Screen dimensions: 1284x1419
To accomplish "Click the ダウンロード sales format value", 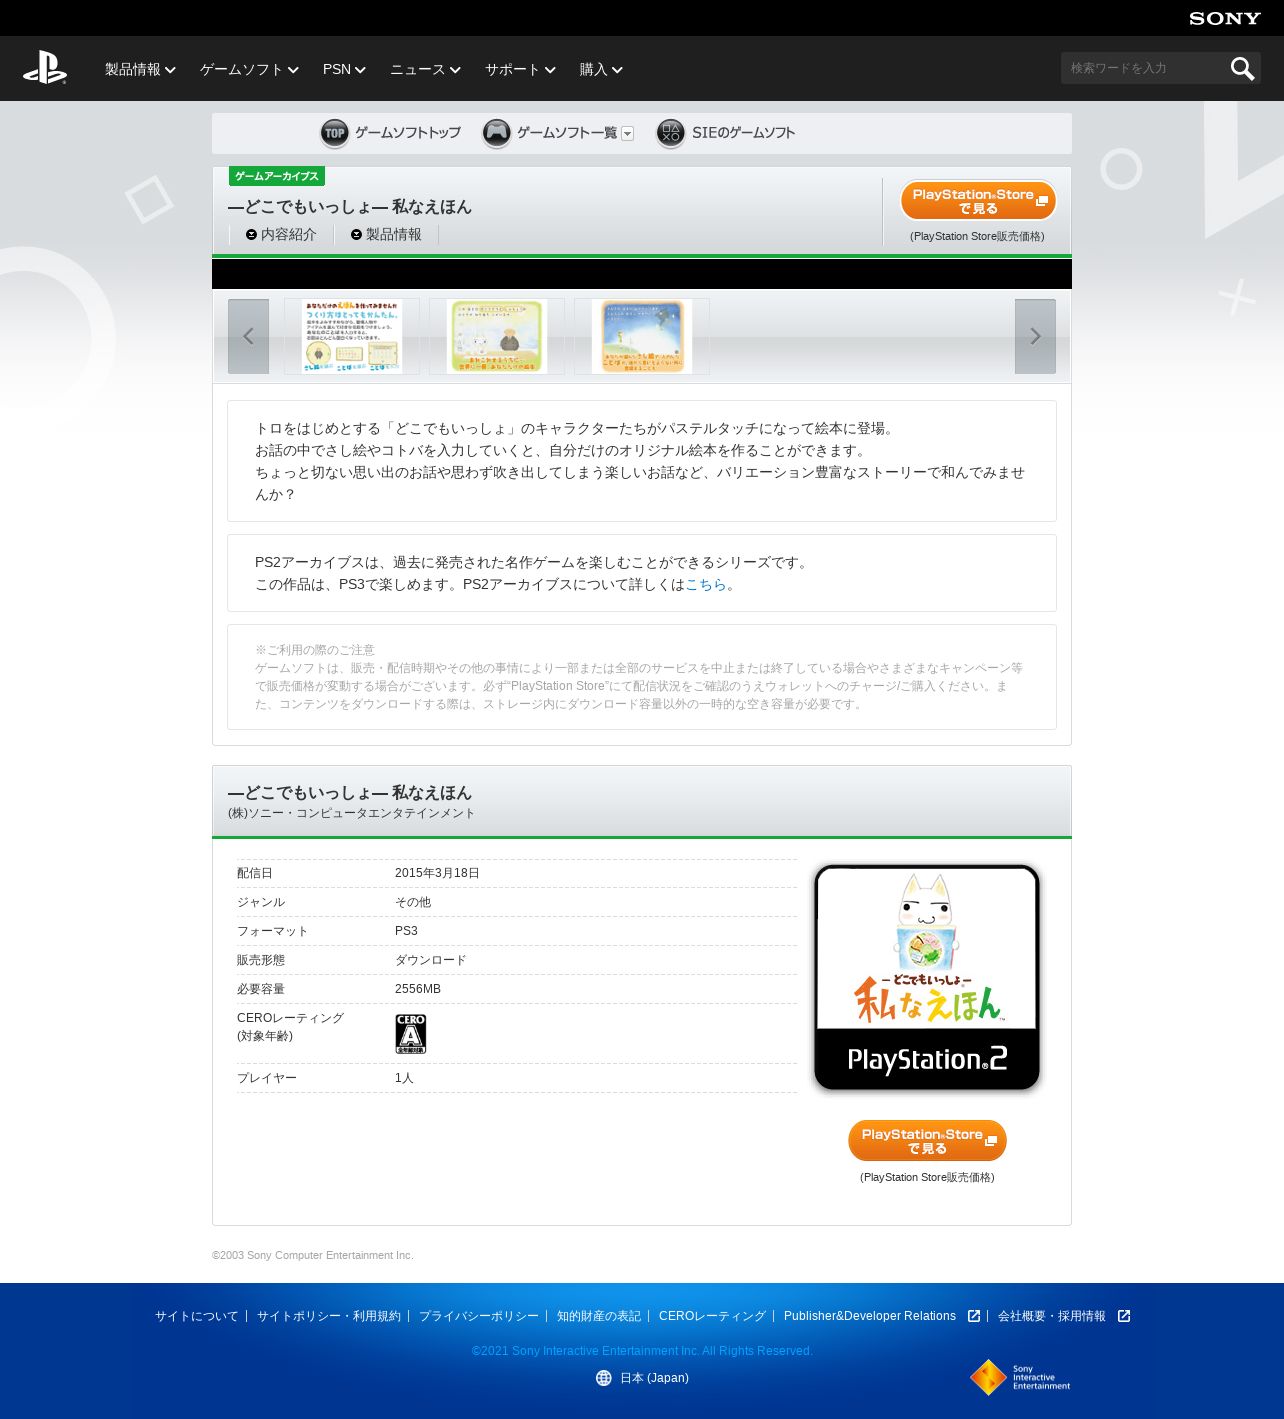I will tap(431, 960).
